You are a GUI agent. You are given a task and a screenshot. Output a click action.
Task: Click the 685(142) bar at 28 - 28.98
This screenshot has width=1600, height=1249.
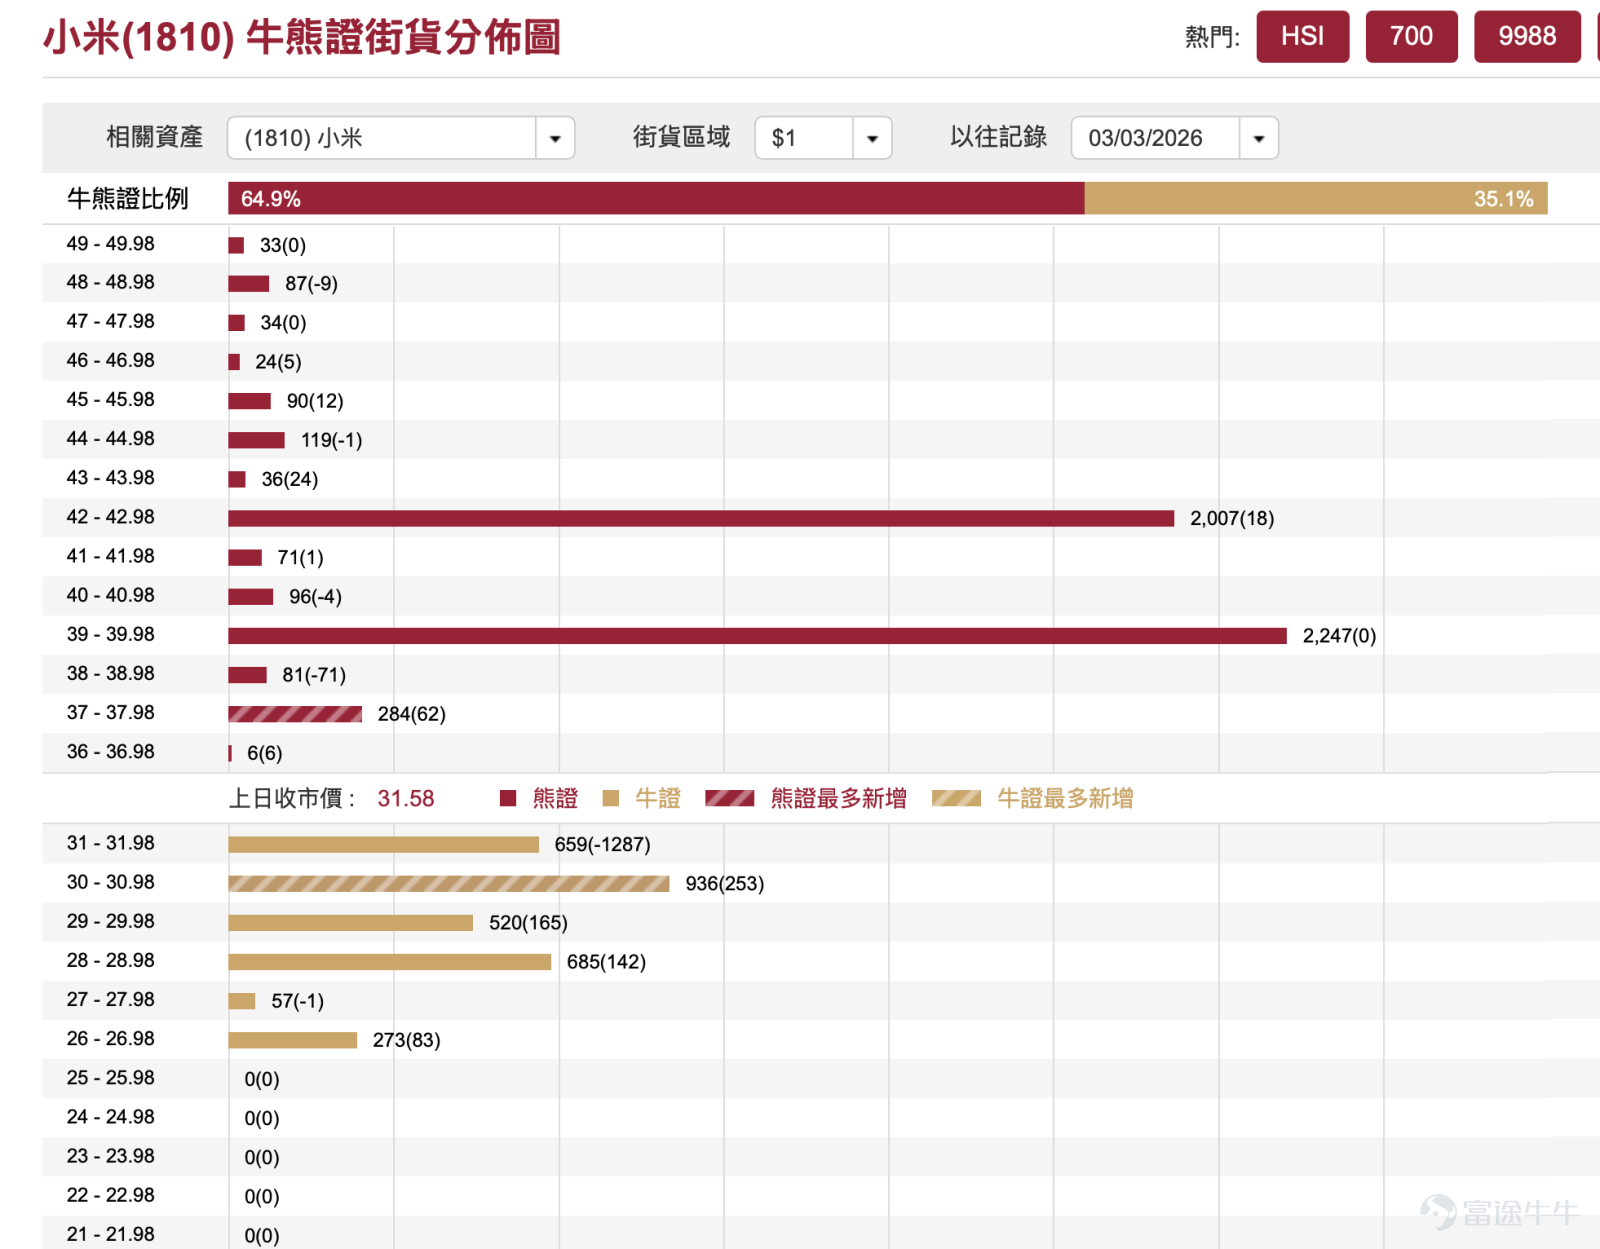click(389, 961)
